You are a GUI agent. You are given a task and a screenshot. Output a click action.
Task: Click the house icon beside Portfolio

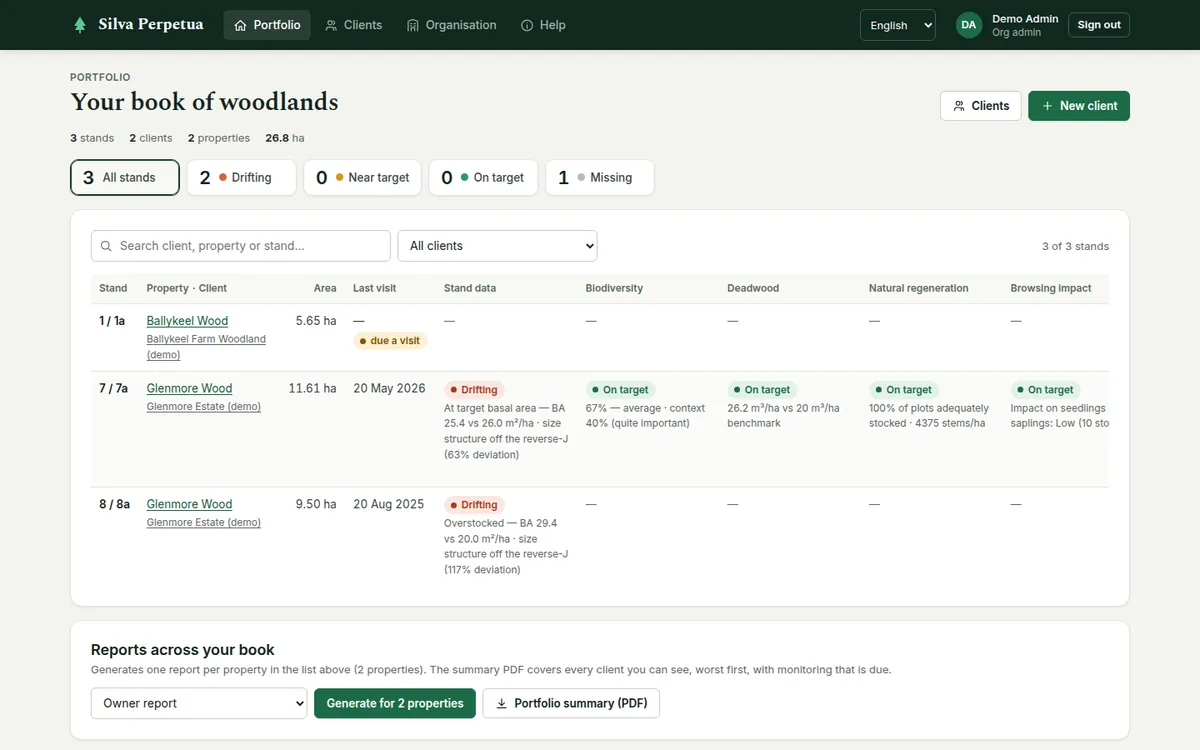pyautogui.click(x=240, y=25)
